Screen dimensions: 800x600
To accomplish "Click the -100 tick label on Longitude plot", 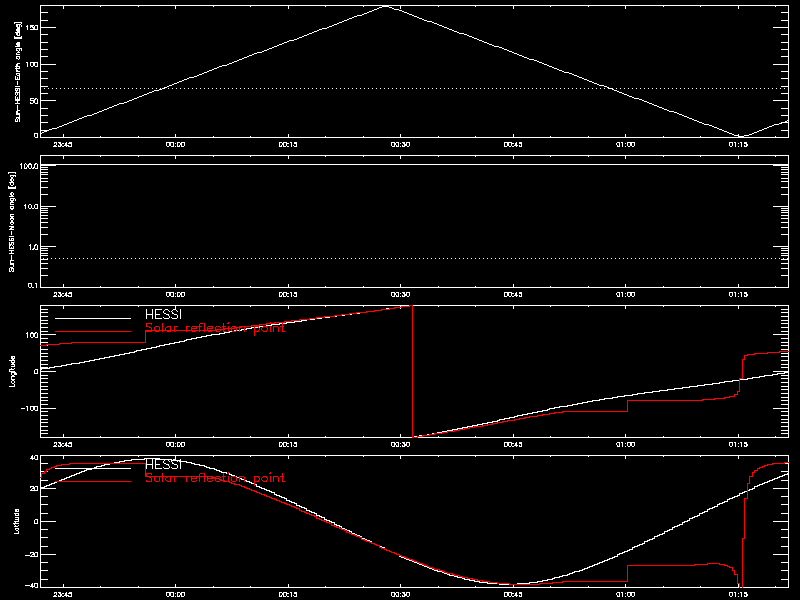I will pyautogui.click(x=30, y=409).
